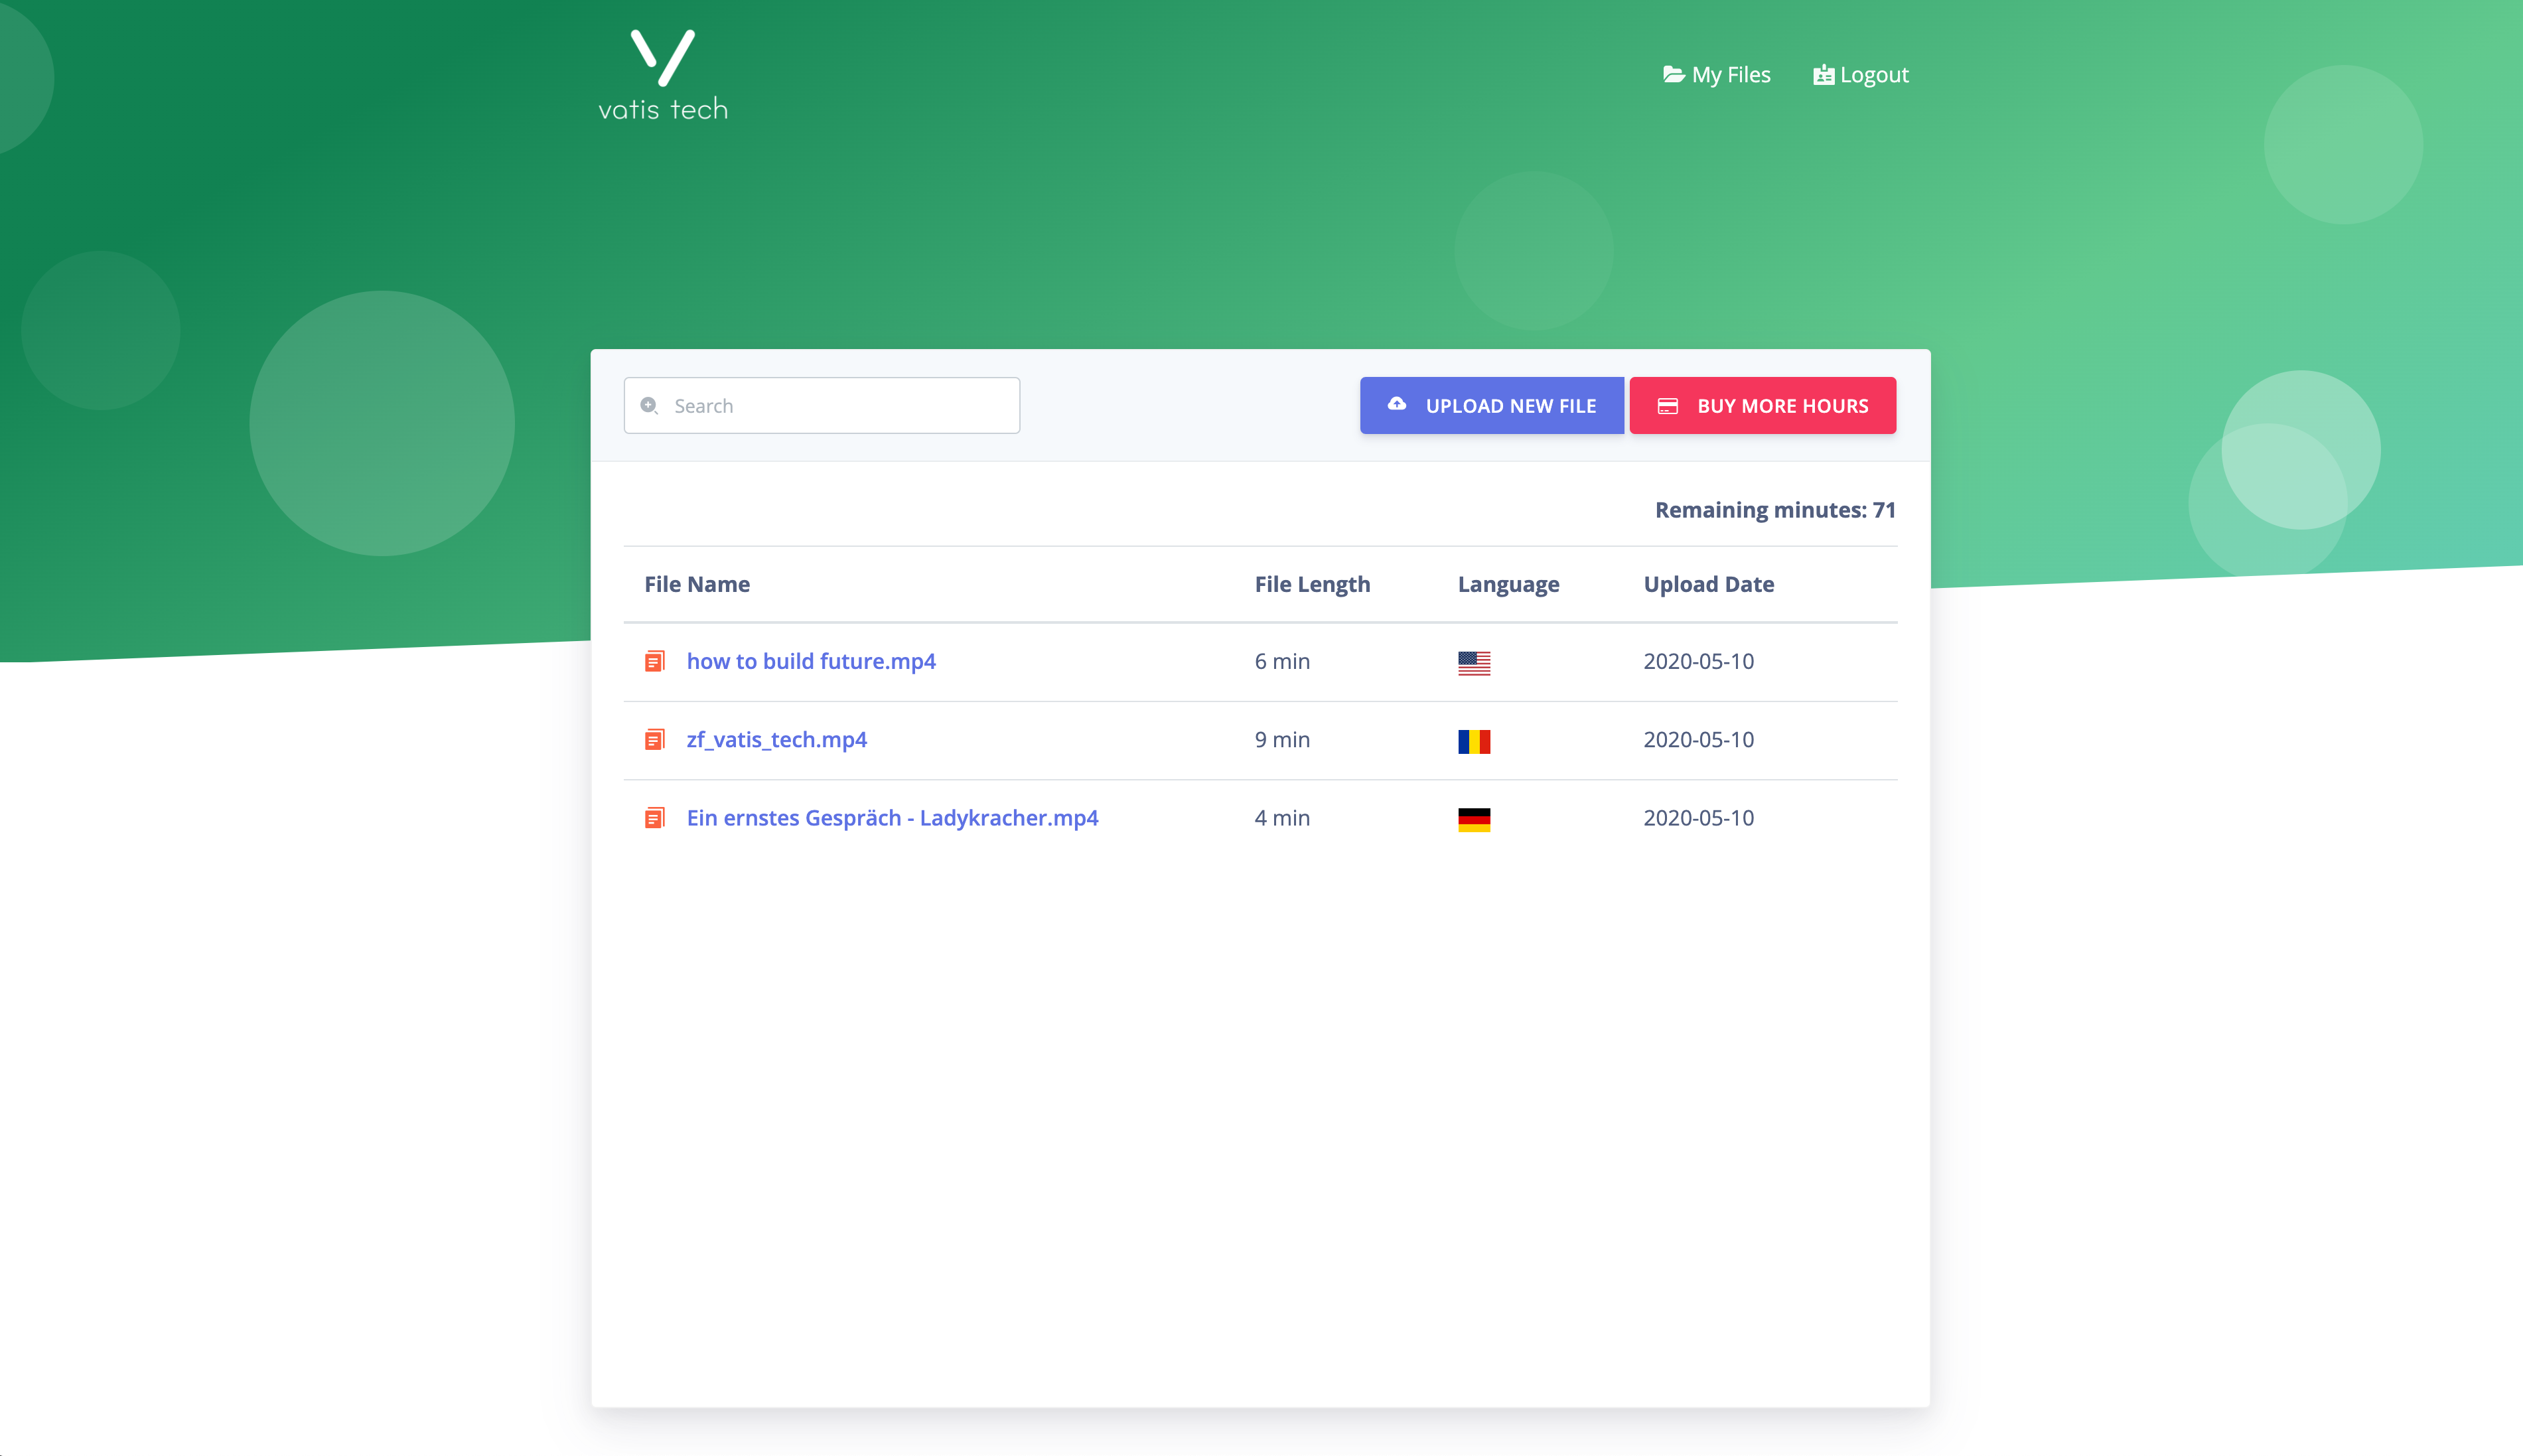
Task: Click the File Name column header
Action: [x=697, y=584]
